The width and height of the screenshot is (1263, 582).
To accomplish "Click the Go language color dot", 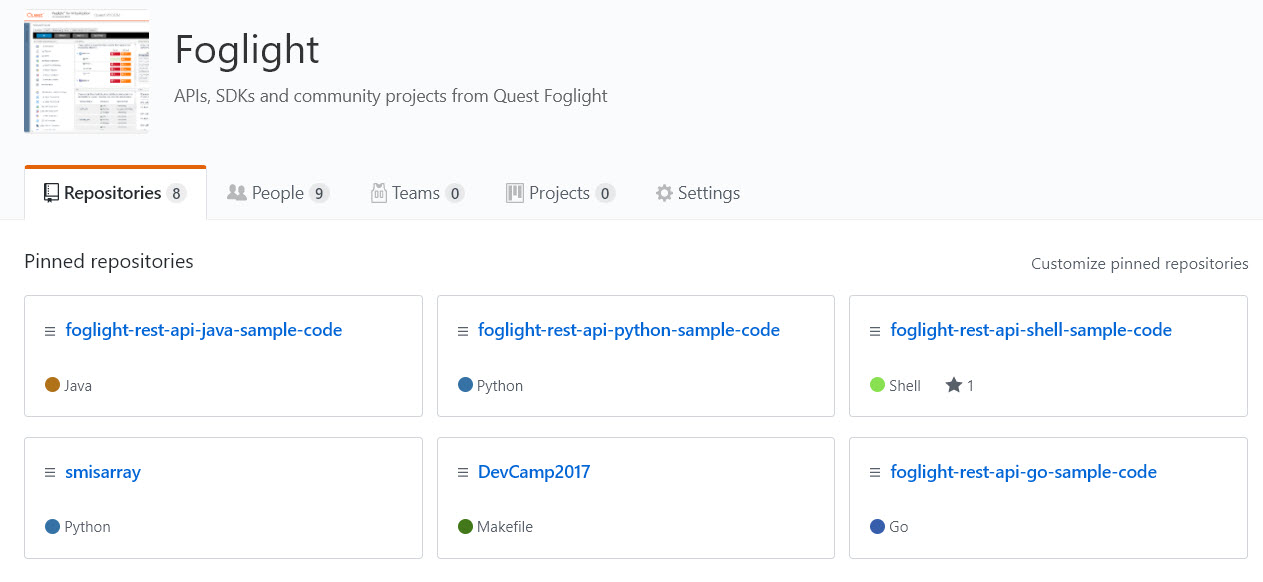I will tap(877, 526).
